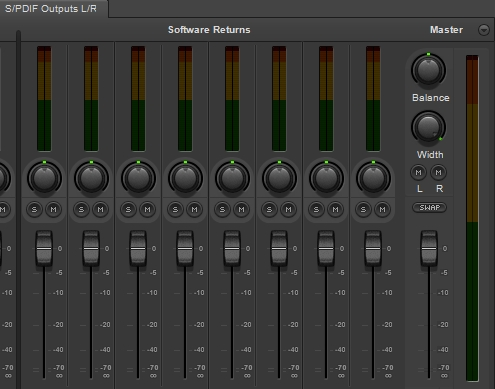Click the Width label in Master
The image size is (495, 389).
tap(430, 155)
